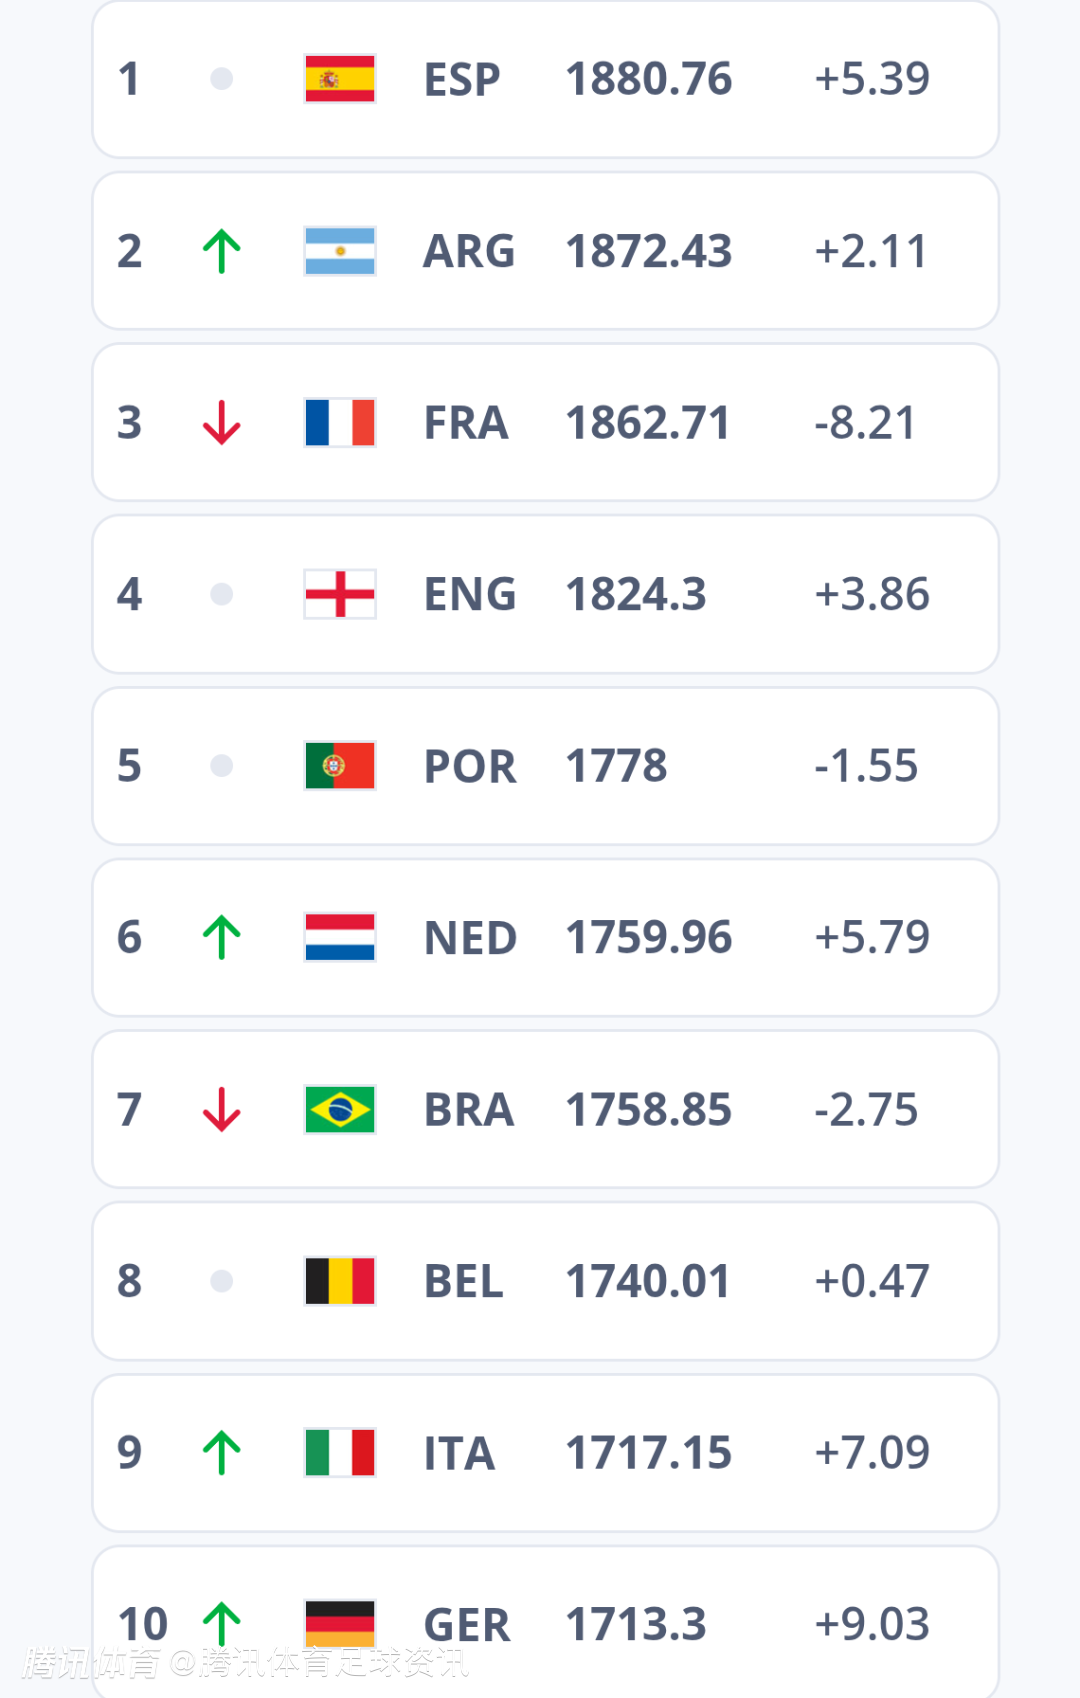Screen dimensions: 1080x1698
Task: Click the green up arrow beside ARG
Action: click(222, 251)
